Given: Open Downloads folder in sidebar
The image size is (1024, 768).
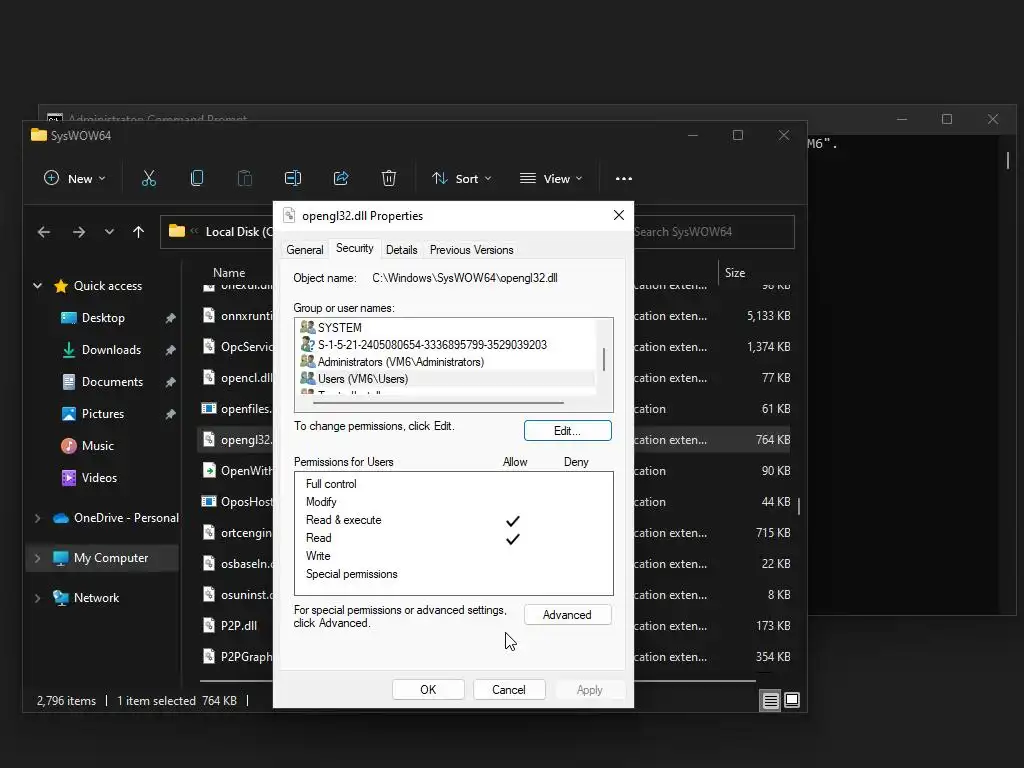Looking at the screenshot, I should point(111,350).
